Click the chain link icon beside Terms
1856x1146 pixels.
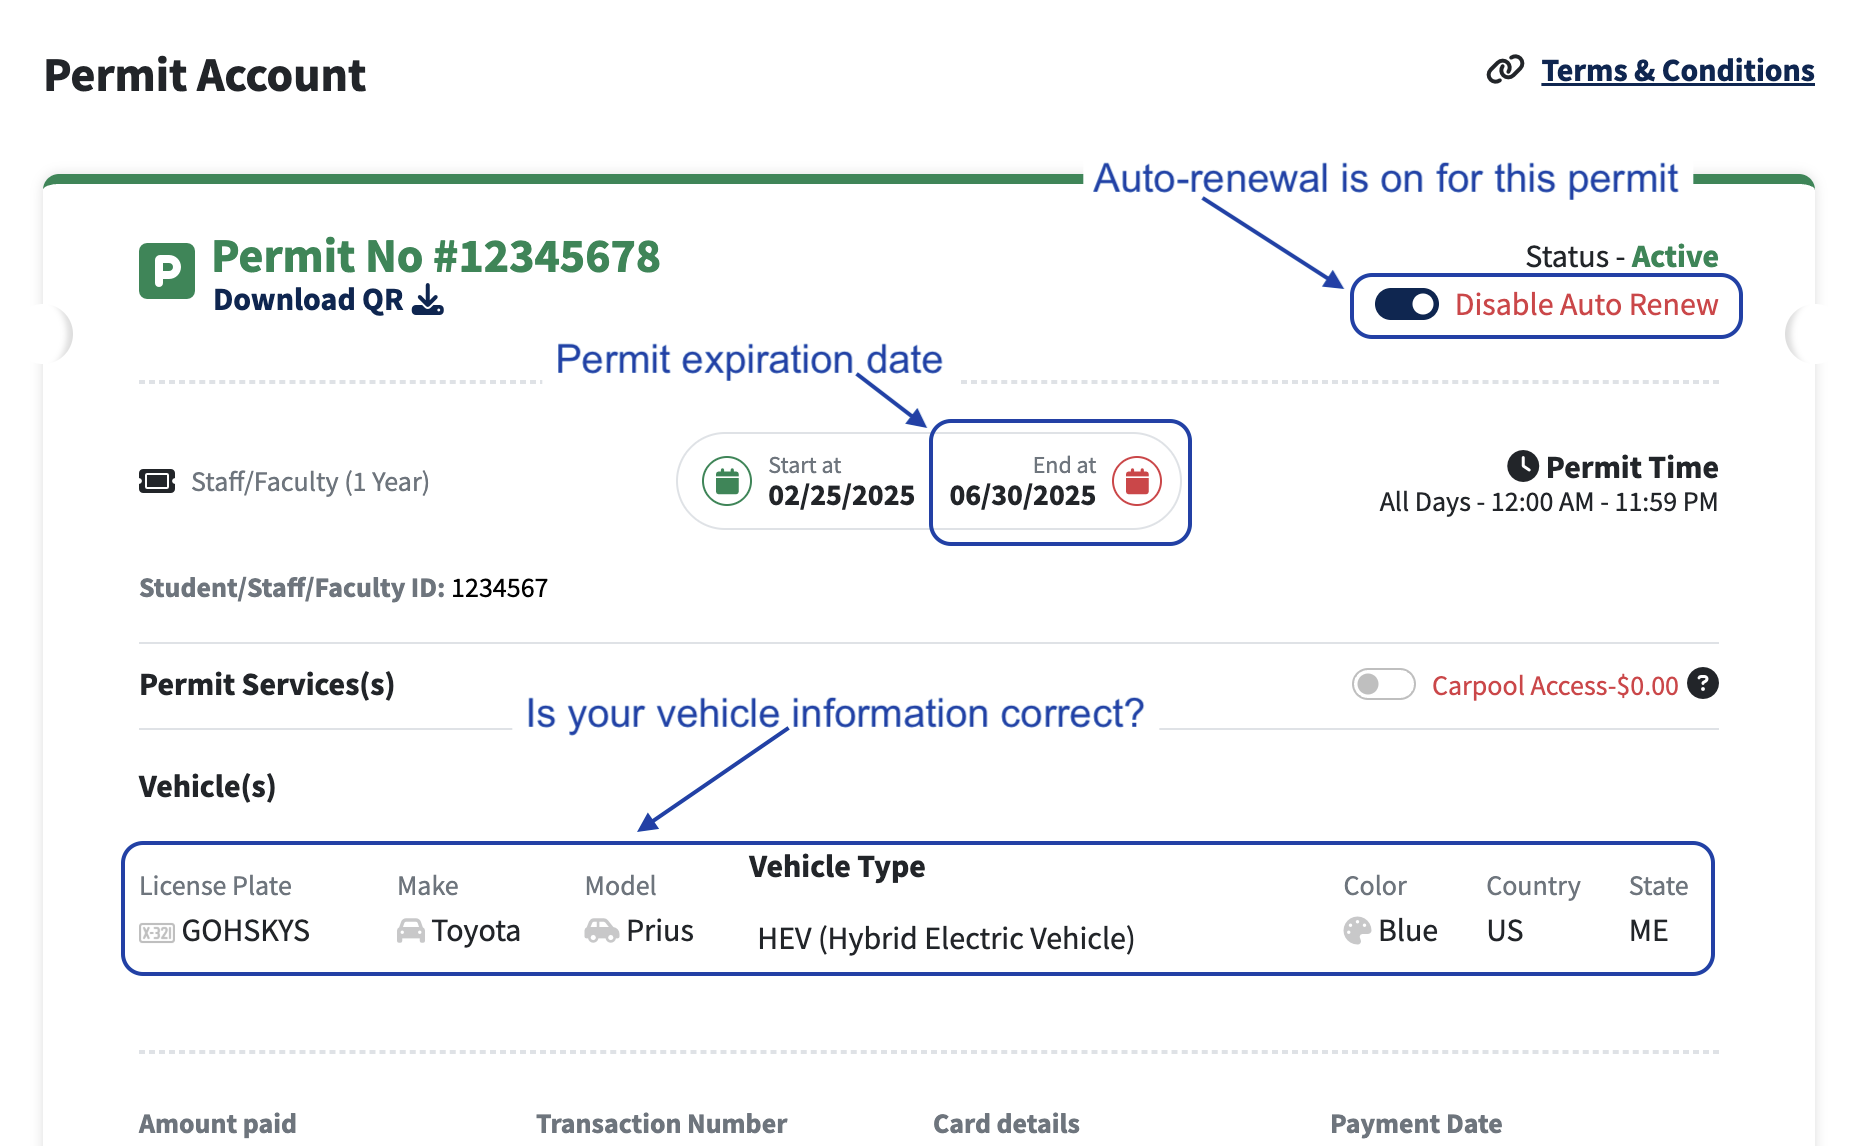tap(1505, 70)
